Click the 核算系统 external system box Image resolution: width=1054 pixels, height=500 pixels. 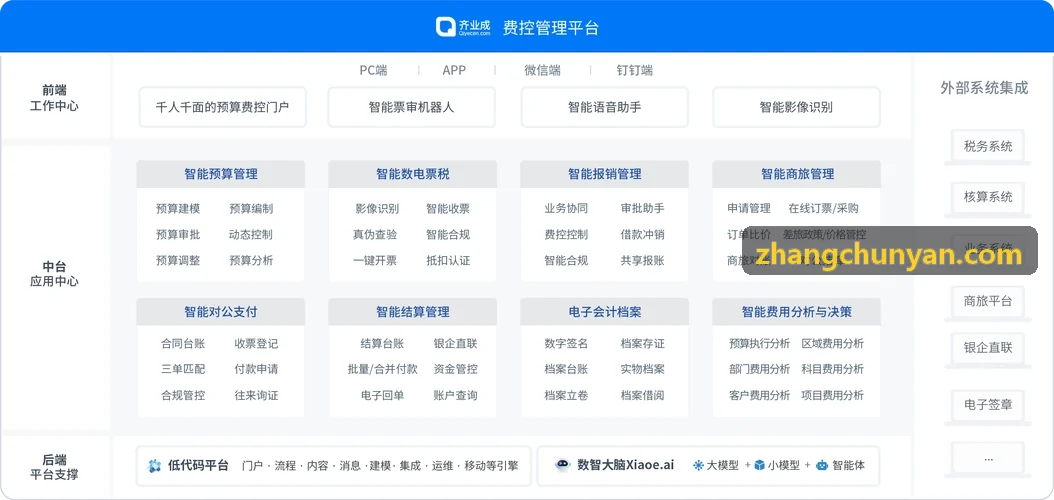tap(987, 197)
